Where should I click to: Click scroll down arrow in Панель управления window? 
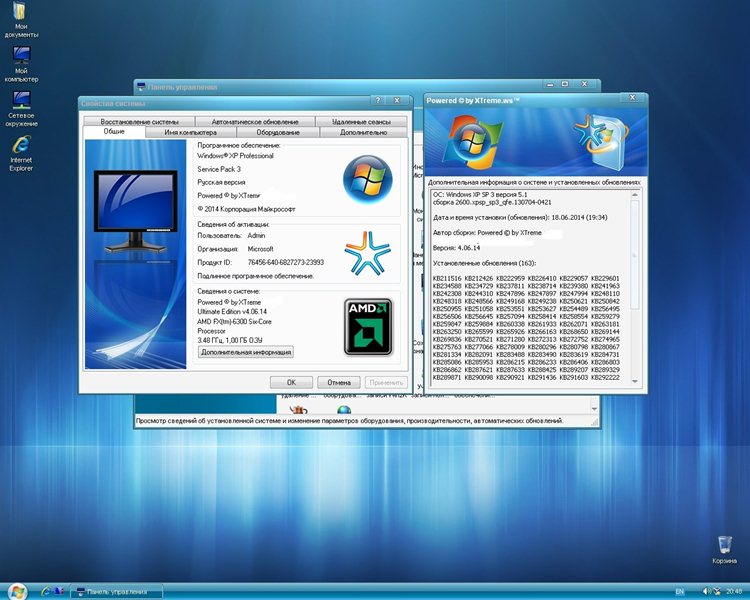point(594,409)
